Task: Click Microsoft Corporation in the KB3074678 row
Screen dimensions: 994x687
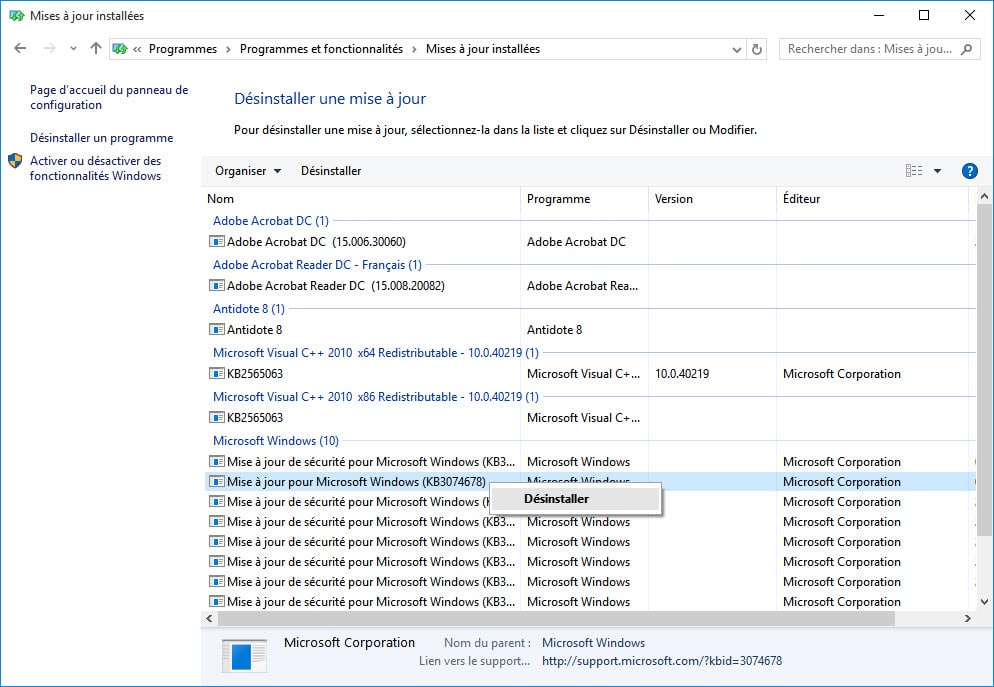Action: pos(842,482)
